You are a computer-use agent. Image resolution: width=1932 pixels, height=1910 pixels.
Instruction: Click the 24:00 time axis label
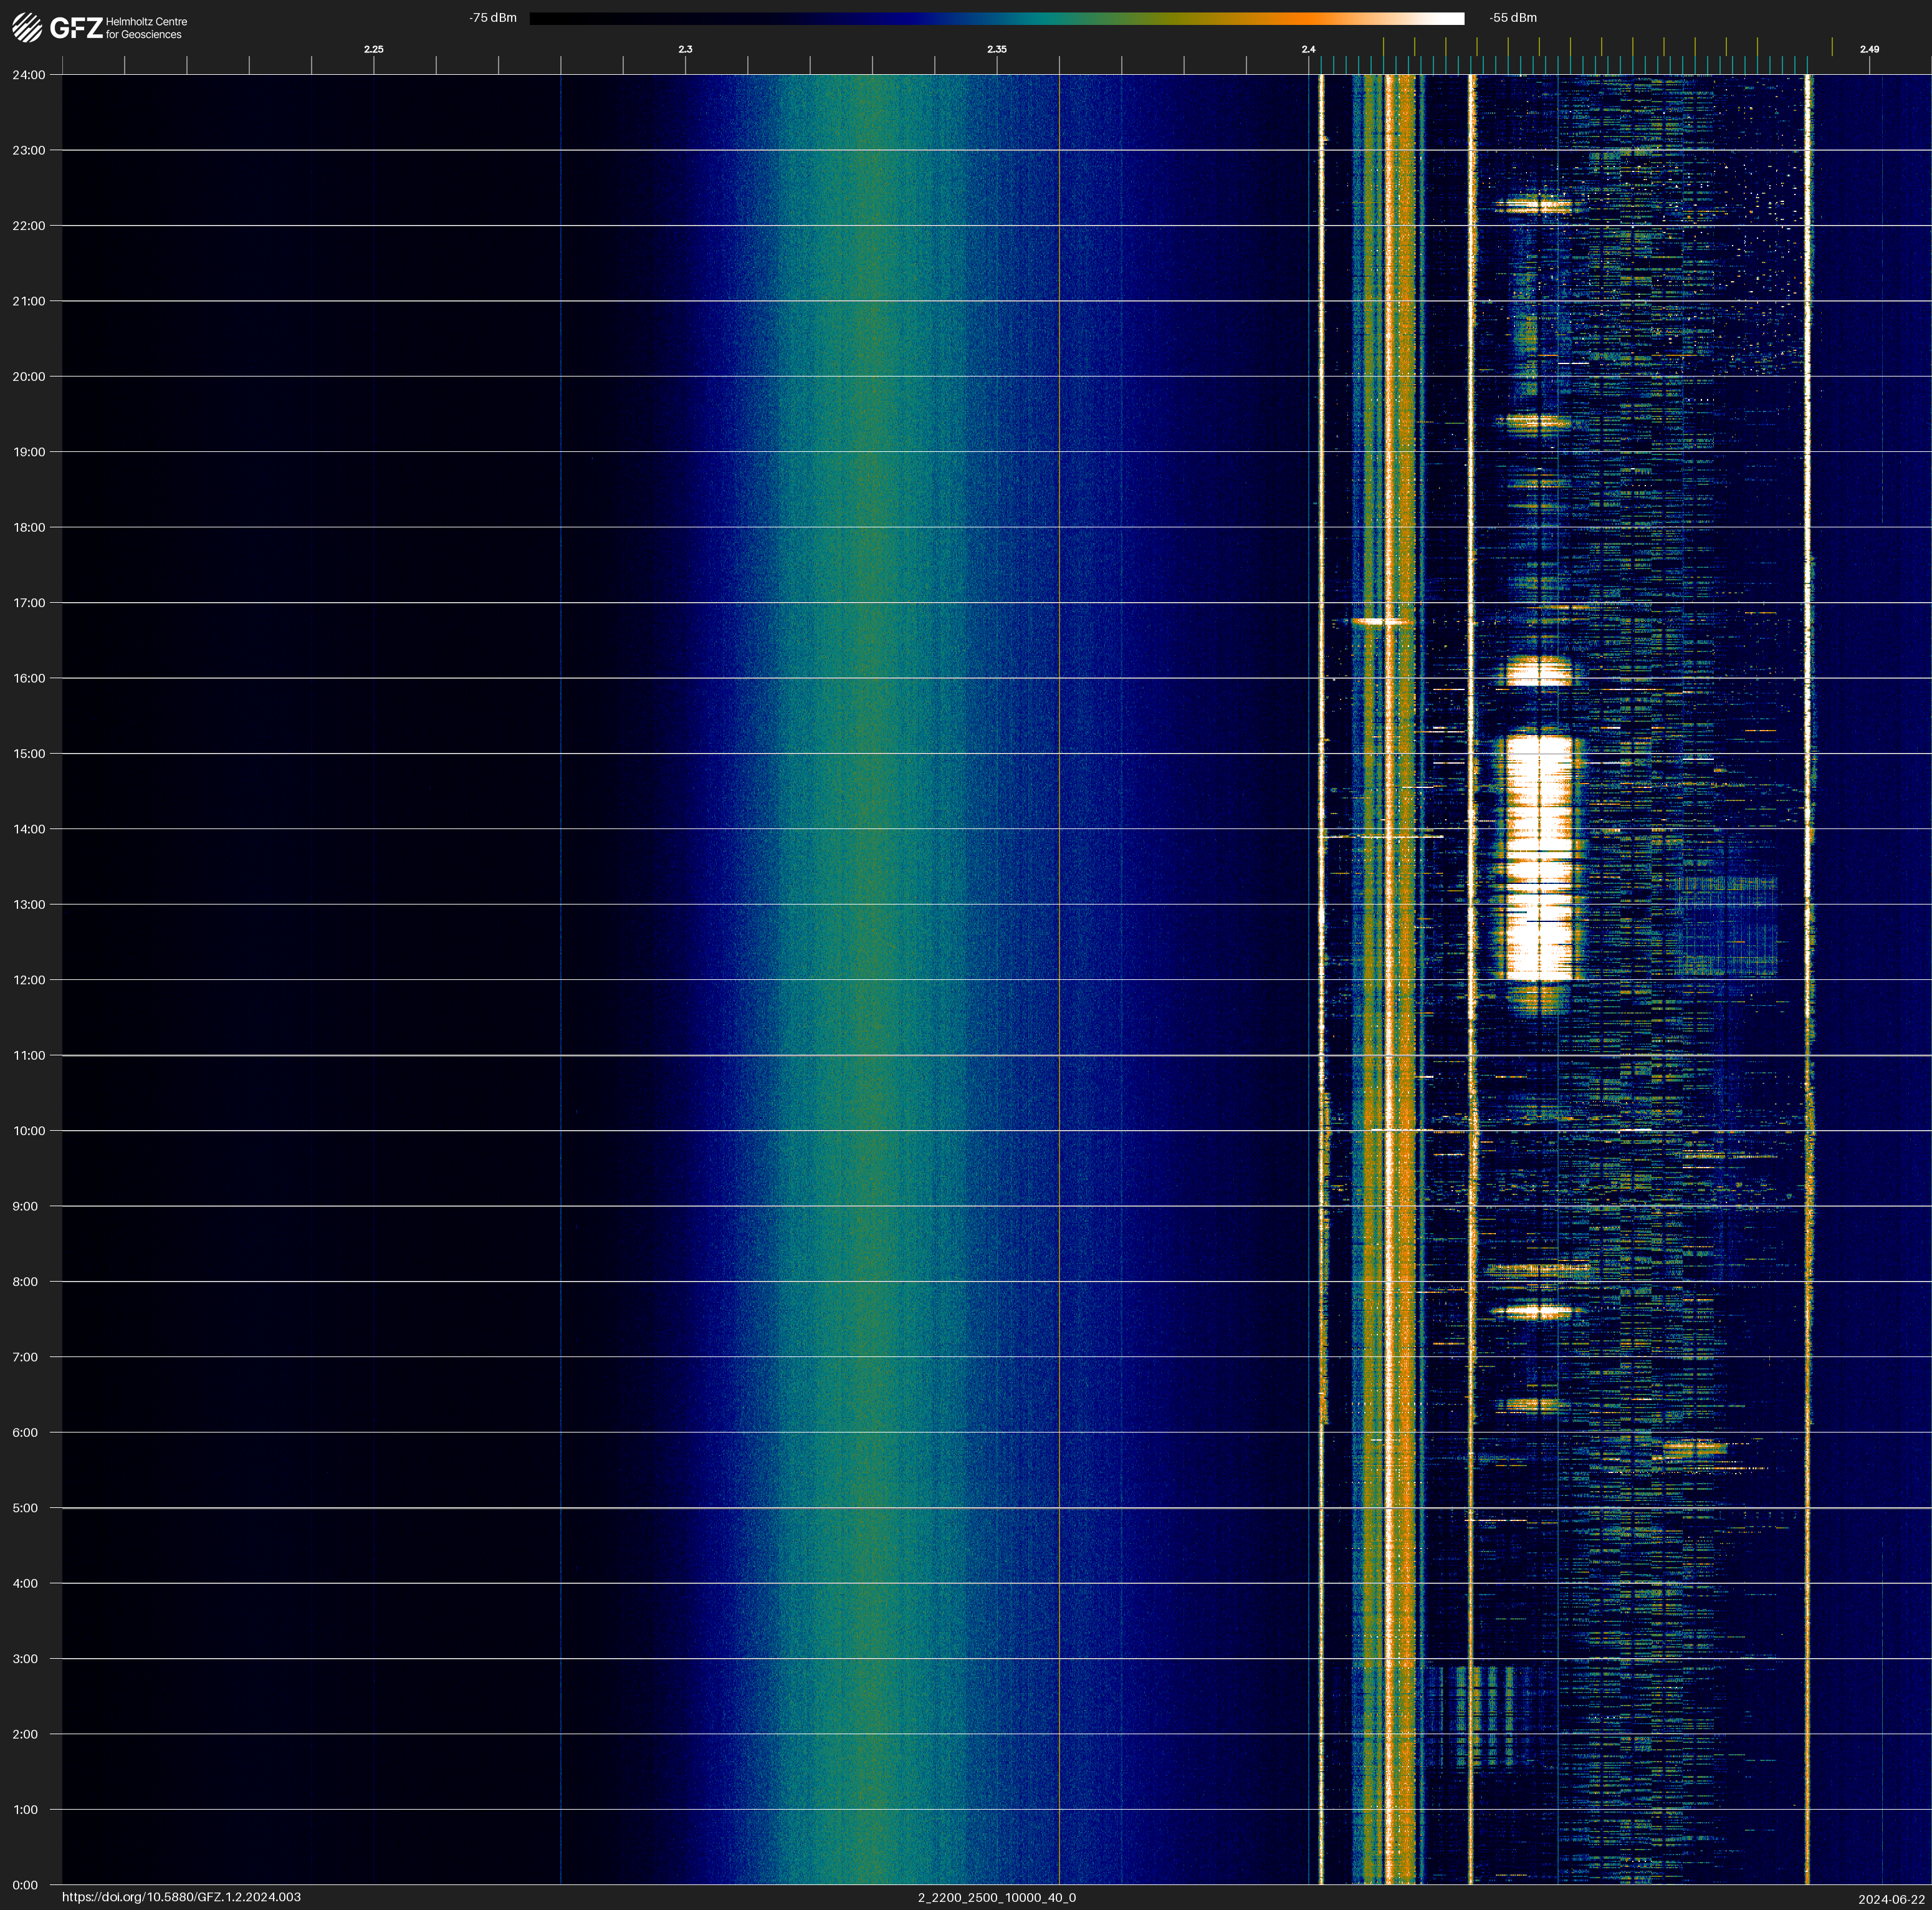pos(29,75)
